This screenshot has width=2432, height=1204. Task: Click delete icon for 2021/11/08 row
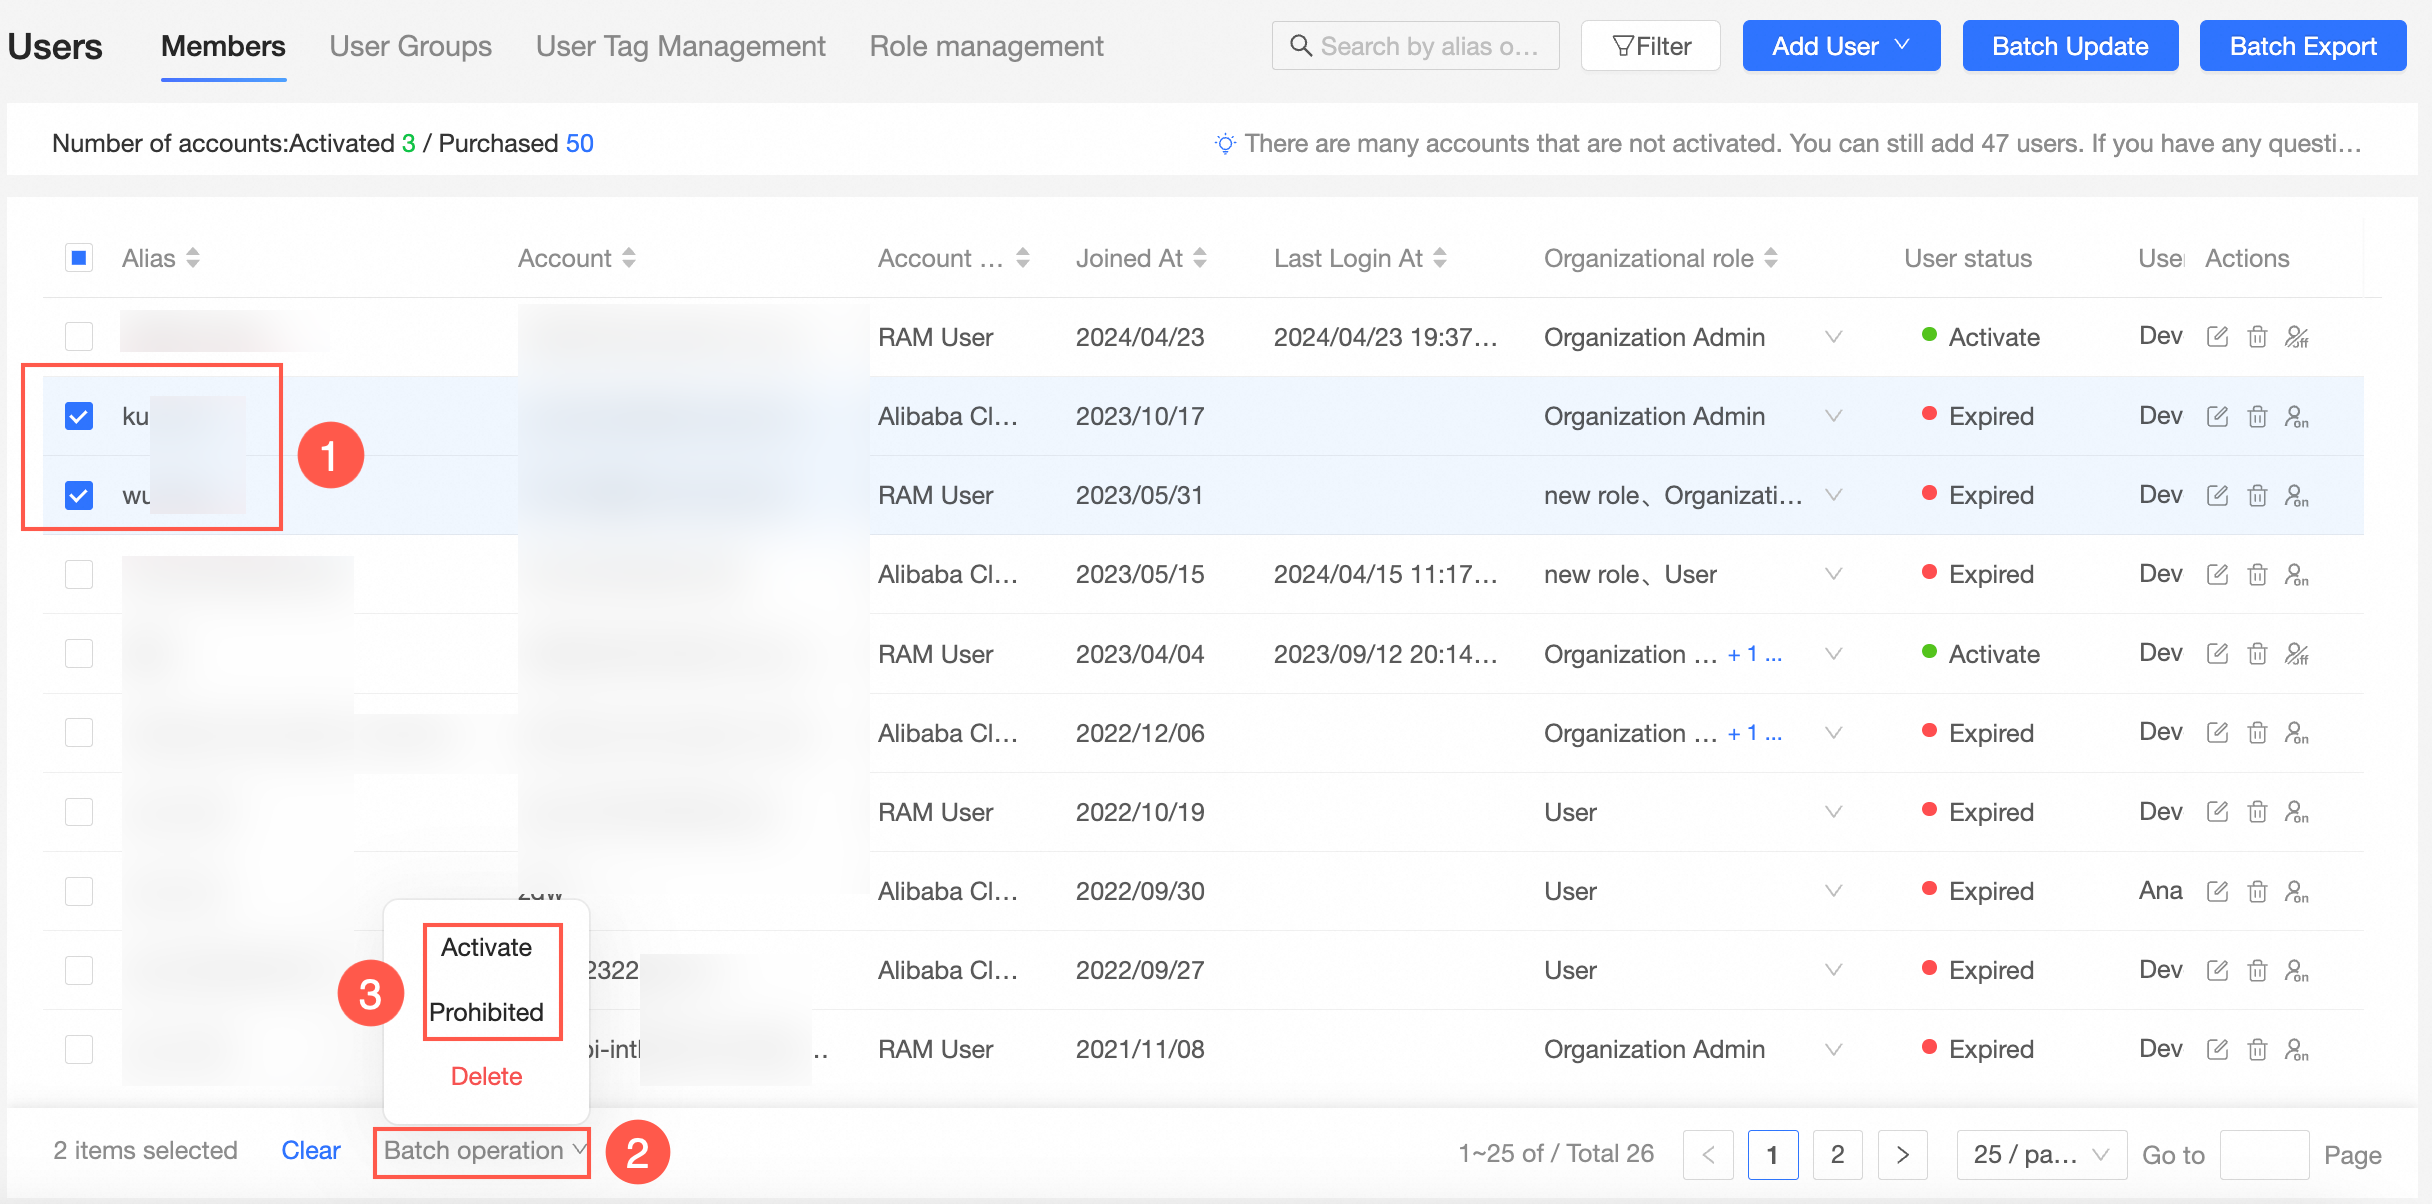coord(2257,1049)
